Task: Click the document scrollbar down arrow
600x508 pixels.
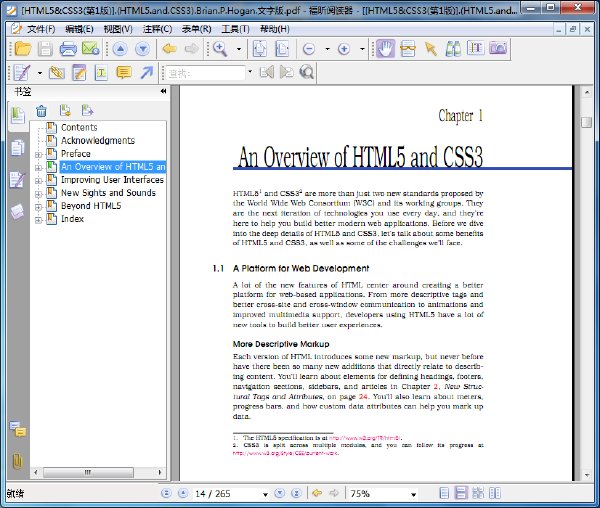Action: click(x=587, y=475)
